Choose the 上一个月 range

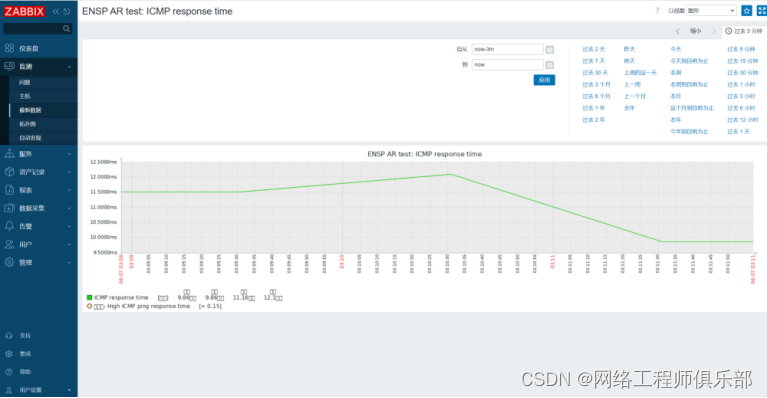tap(634, 96)
